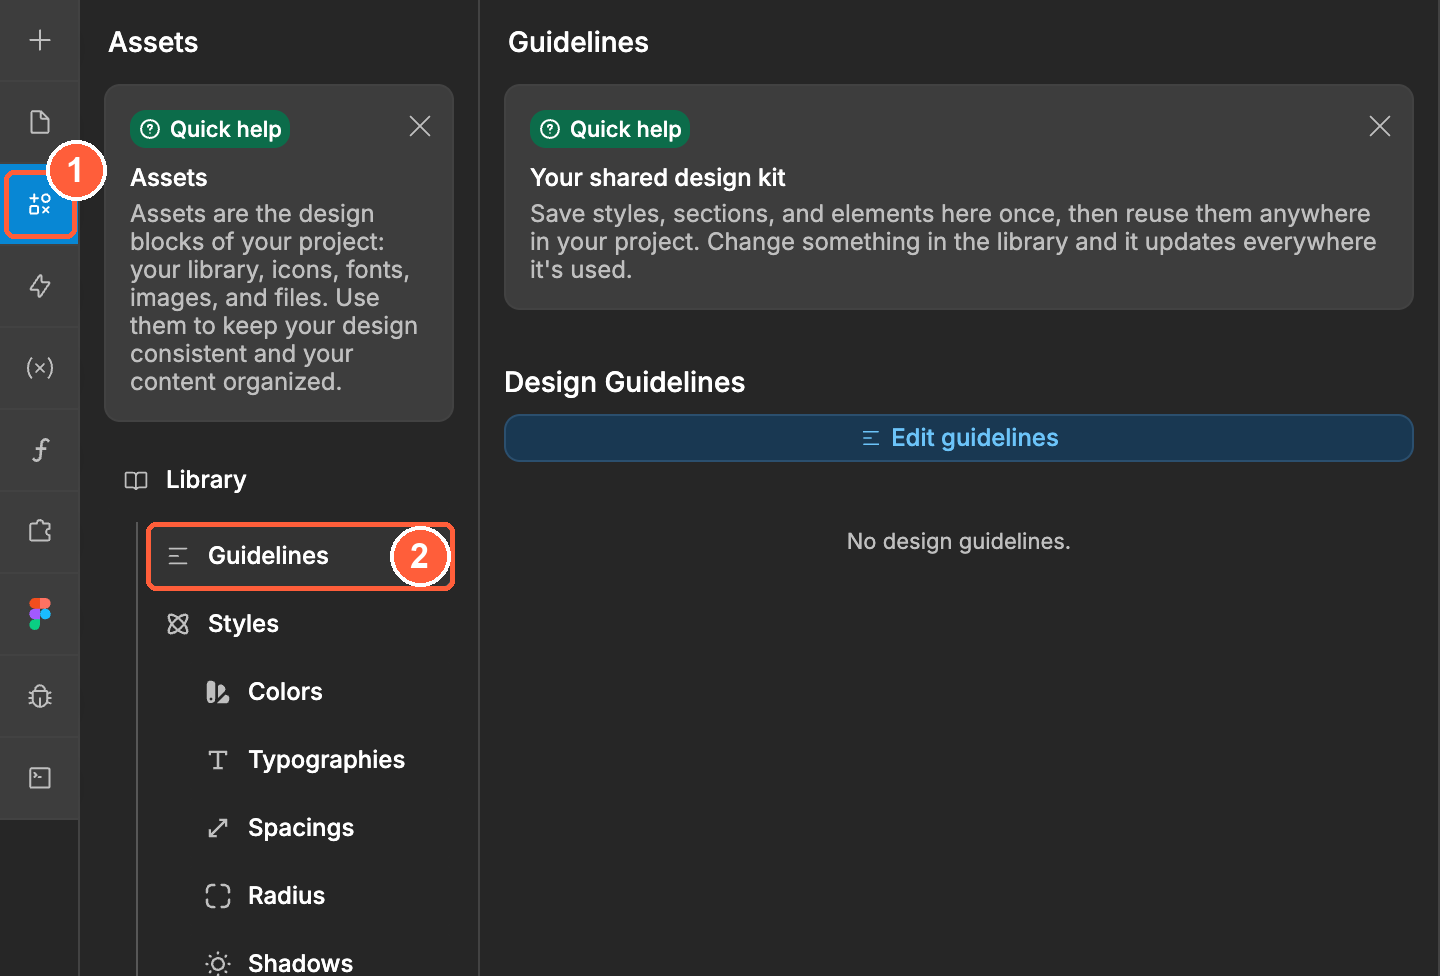Open the puzzle piece plugins icon
The image size is (1440, 976).
tap(40, 531)
